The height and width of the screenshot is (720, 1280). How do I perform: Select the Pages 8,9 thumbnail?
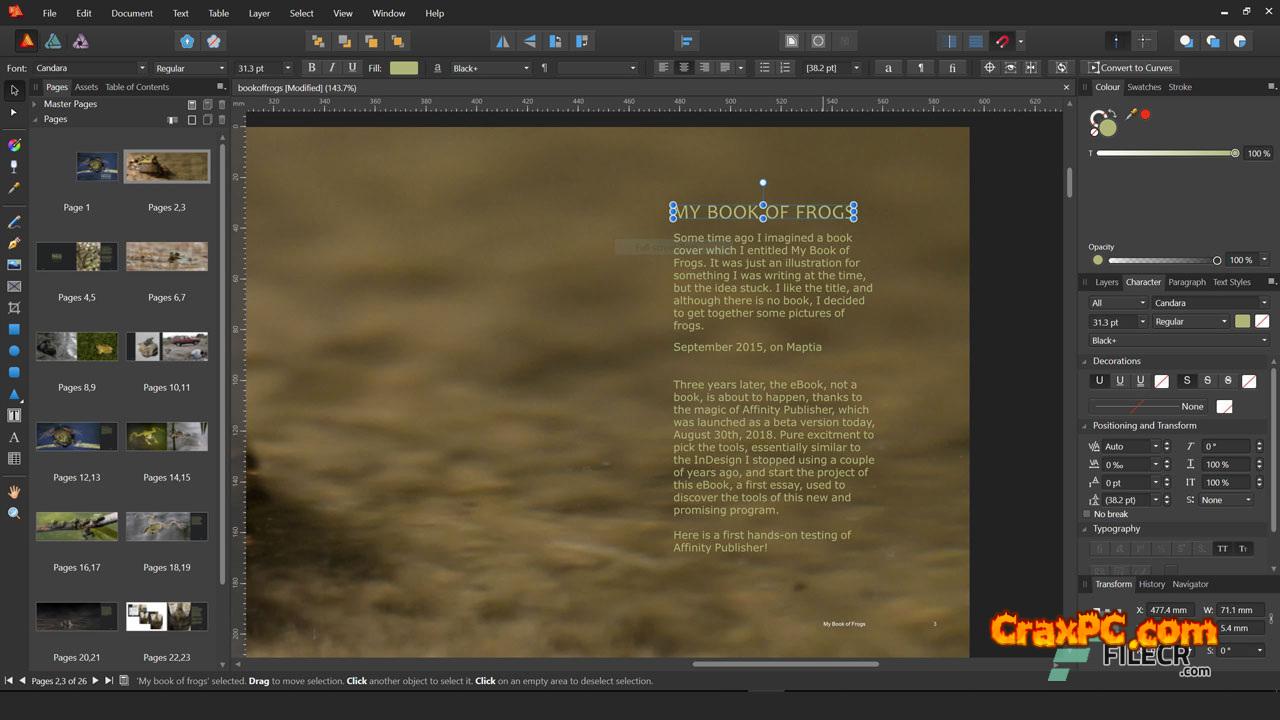[x=77, y=347]
